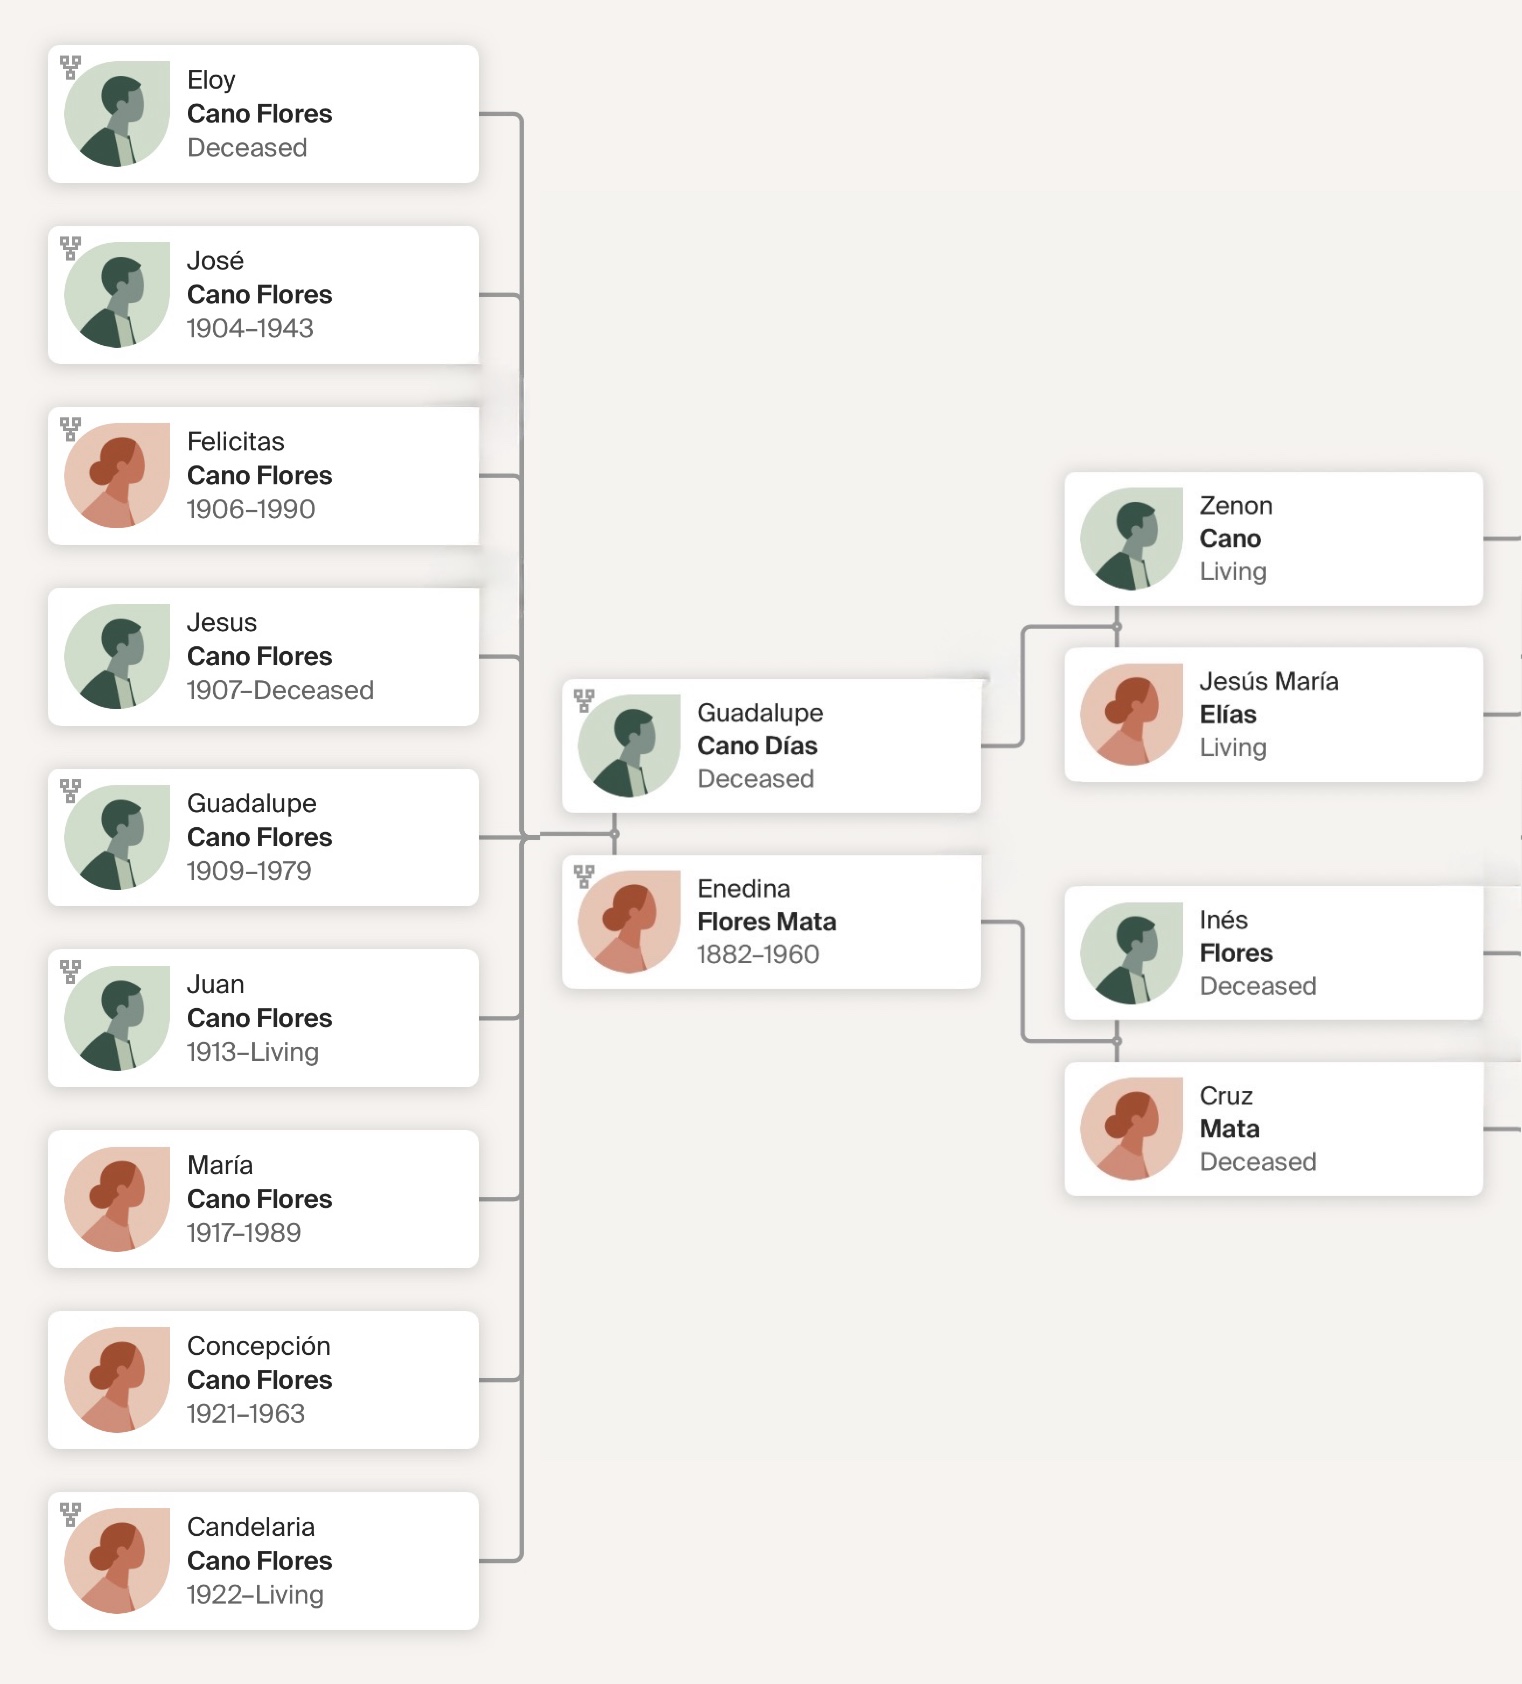The width and height of the screenshot is (1522, 1684).
Task: Click the tree icon on José's card
Action: (x=70, y=248)
